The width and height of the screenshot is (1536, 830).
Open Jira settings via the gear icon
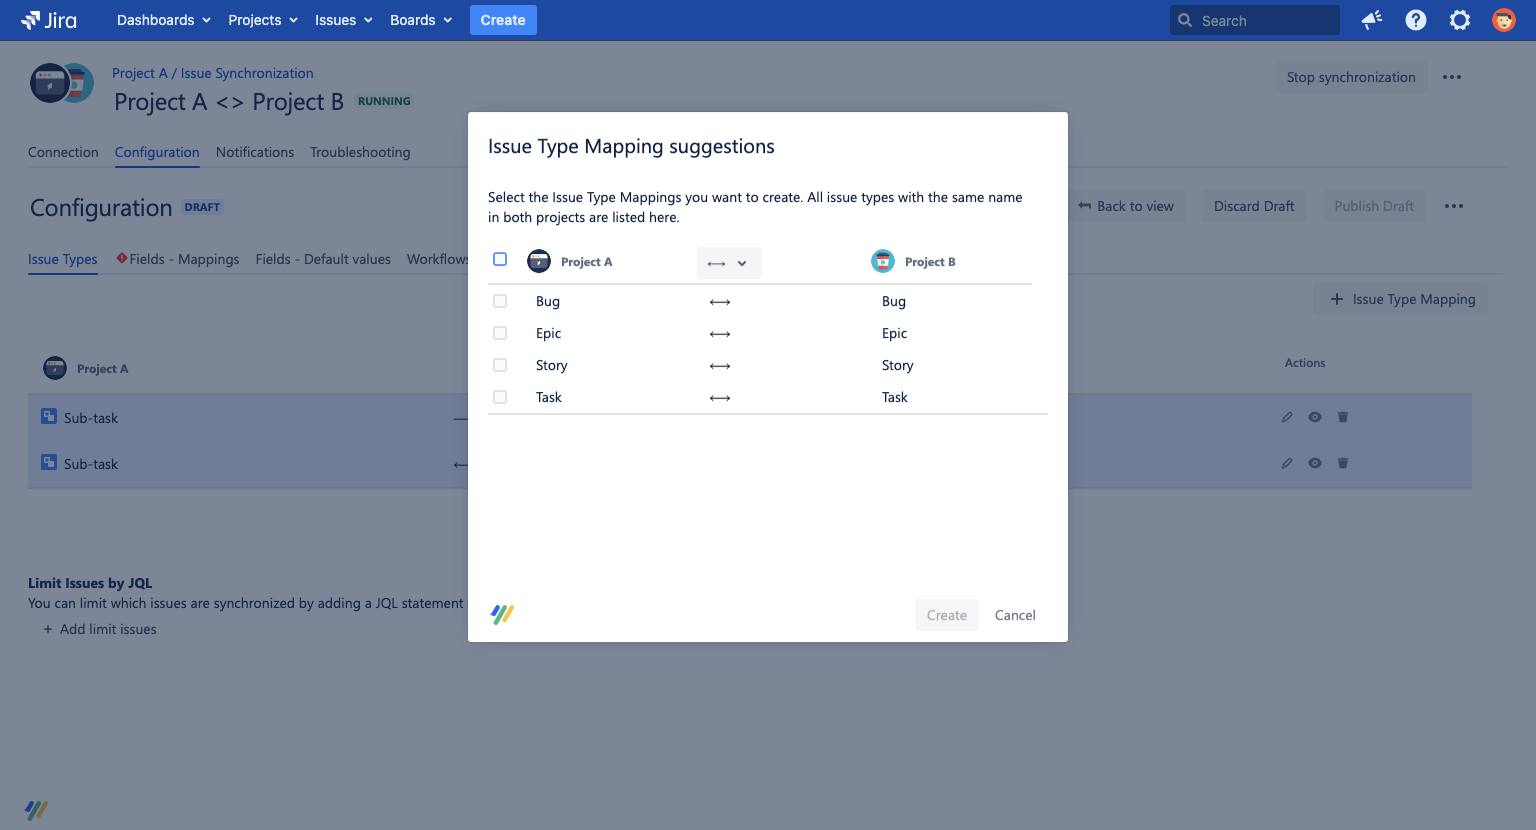1460,20
